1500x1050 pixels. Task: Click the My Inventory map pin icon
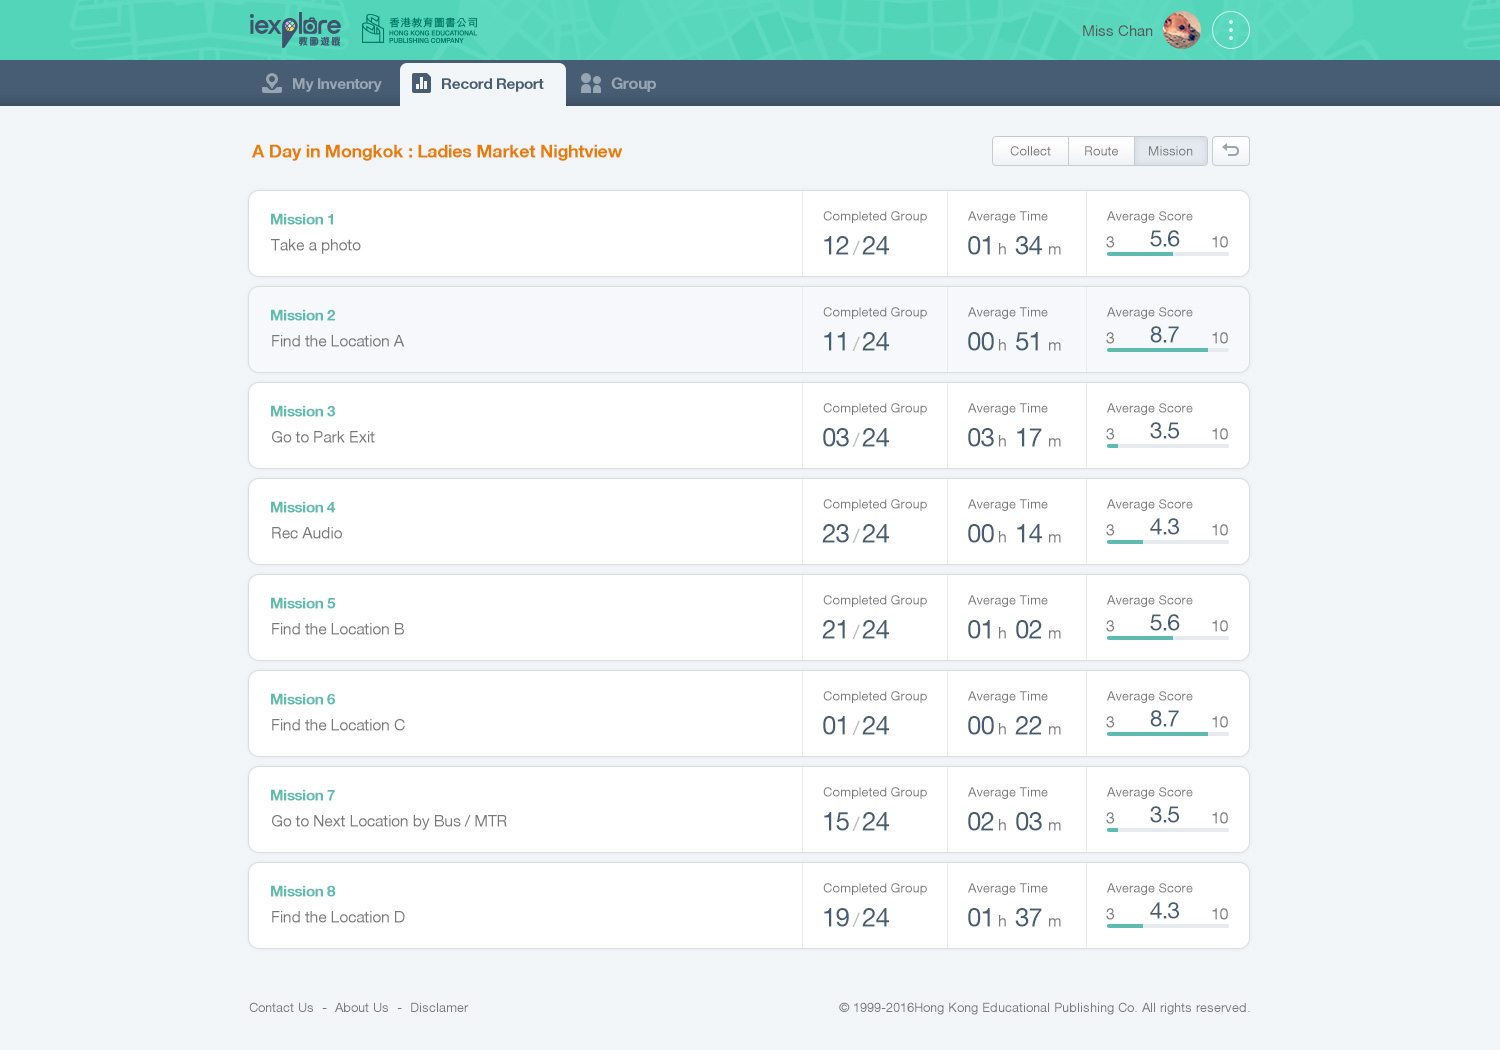pos(271,83)
